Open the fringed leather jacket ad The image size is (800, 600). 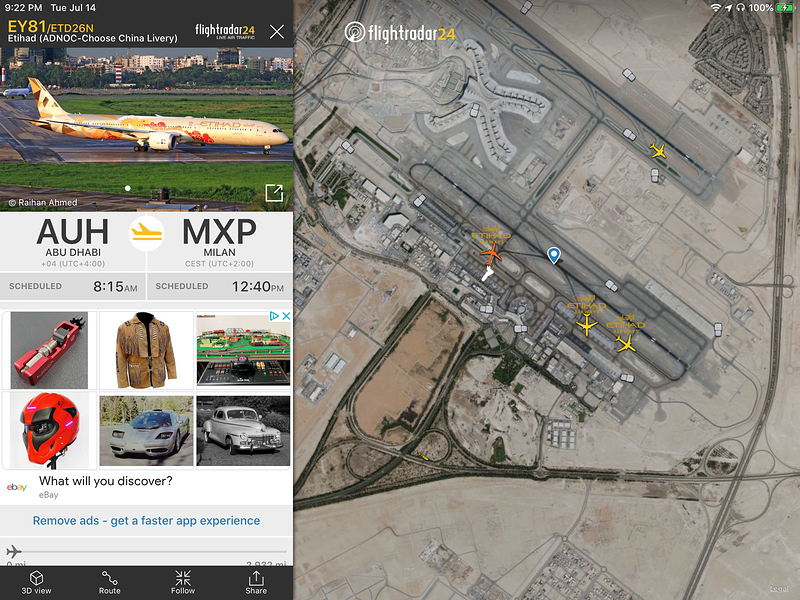click(x=146, y=350)
